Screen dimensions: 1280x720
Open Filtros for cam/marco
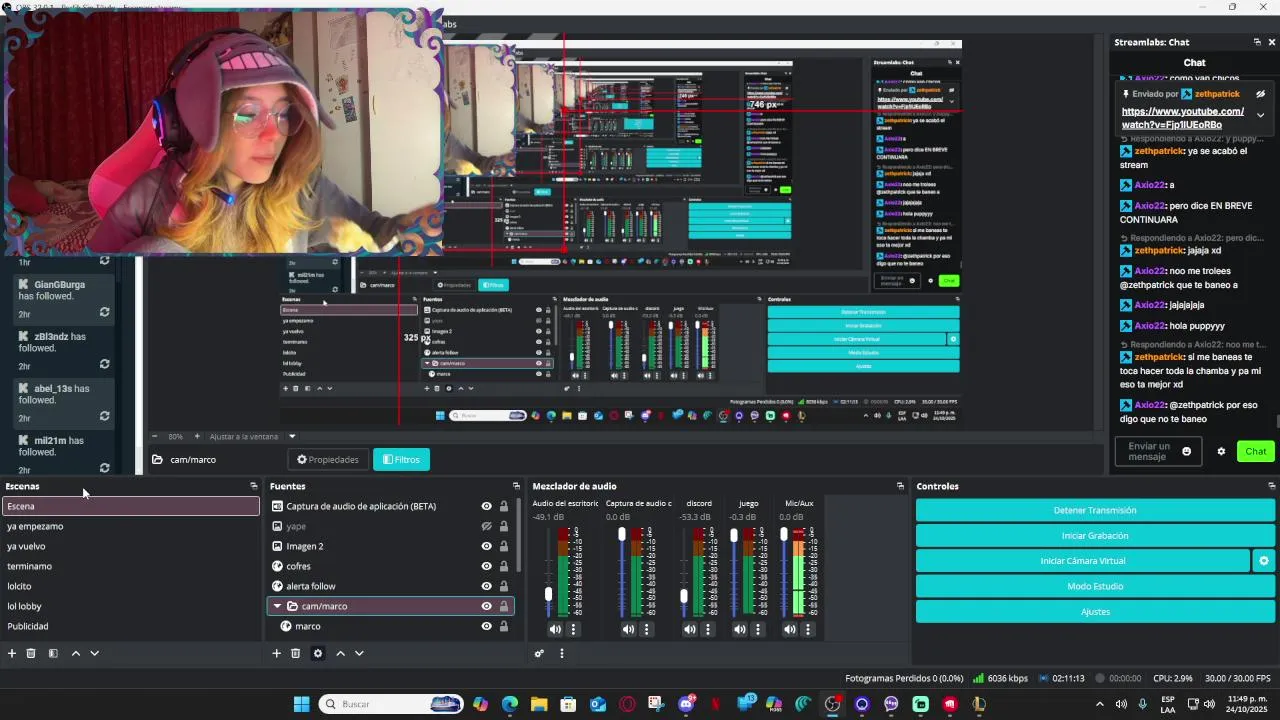click(x=401, y=460)
